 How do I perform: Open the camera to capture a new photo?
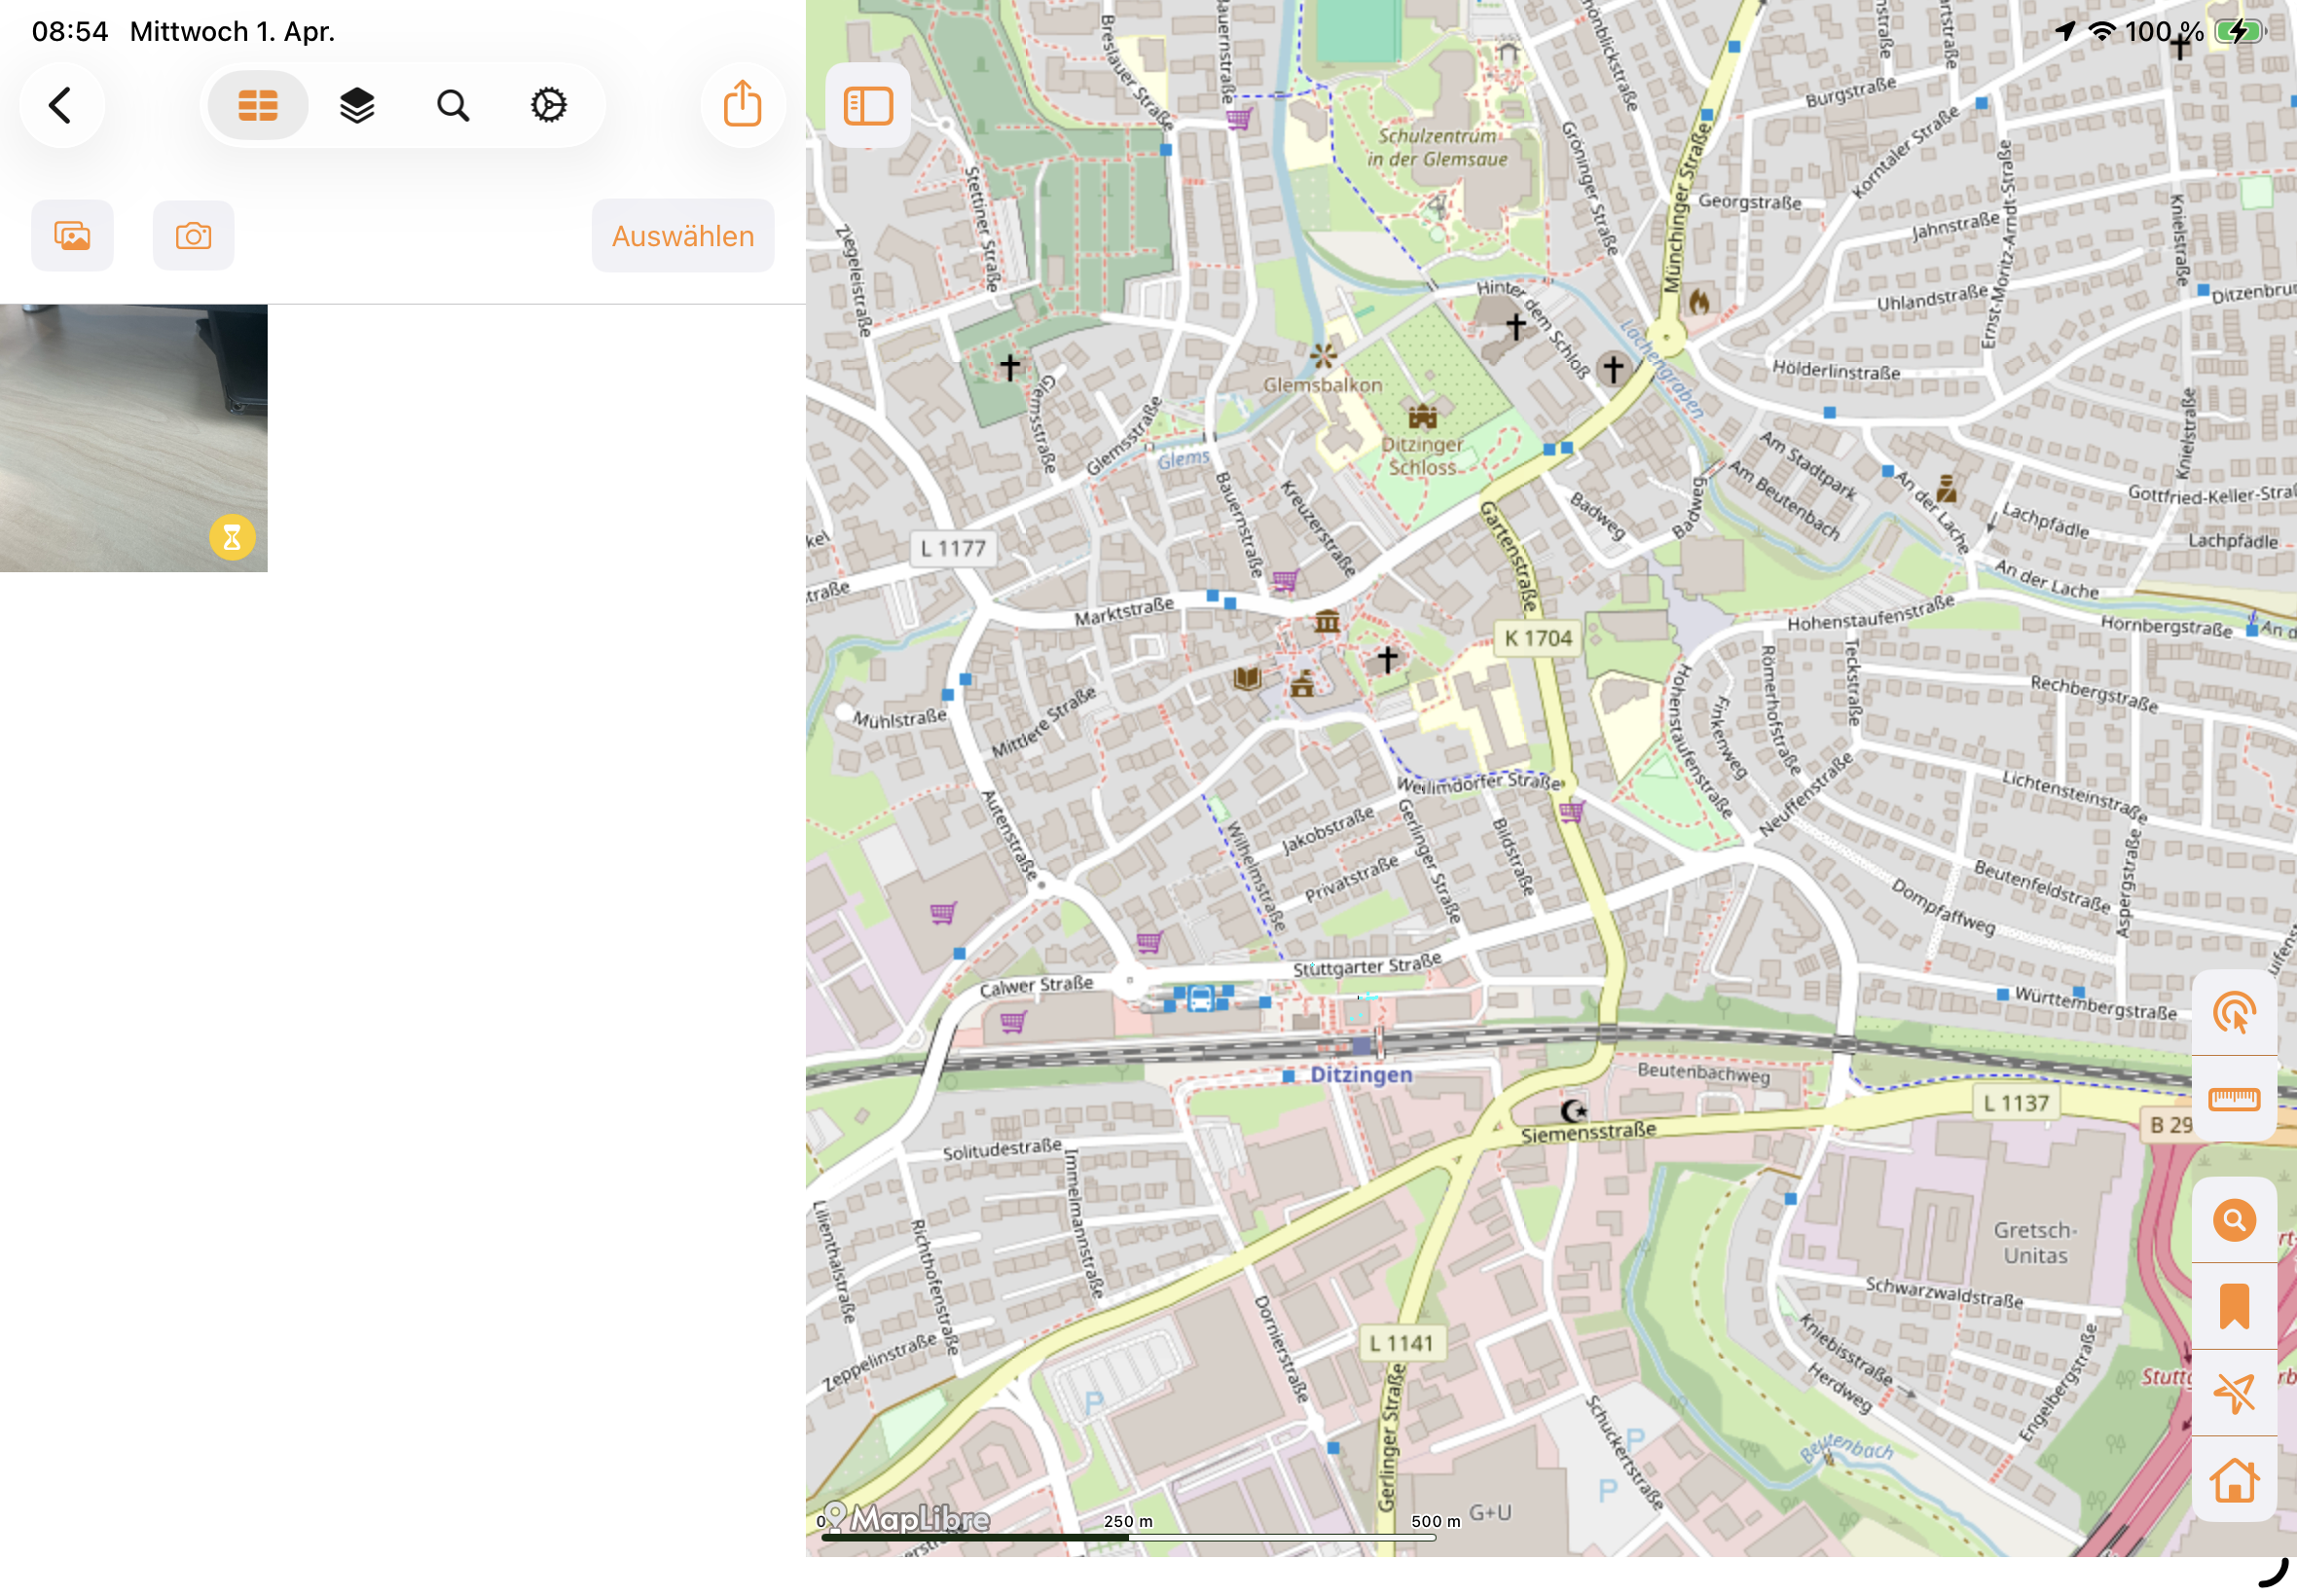pyautogui.click(x=193, y=235)
